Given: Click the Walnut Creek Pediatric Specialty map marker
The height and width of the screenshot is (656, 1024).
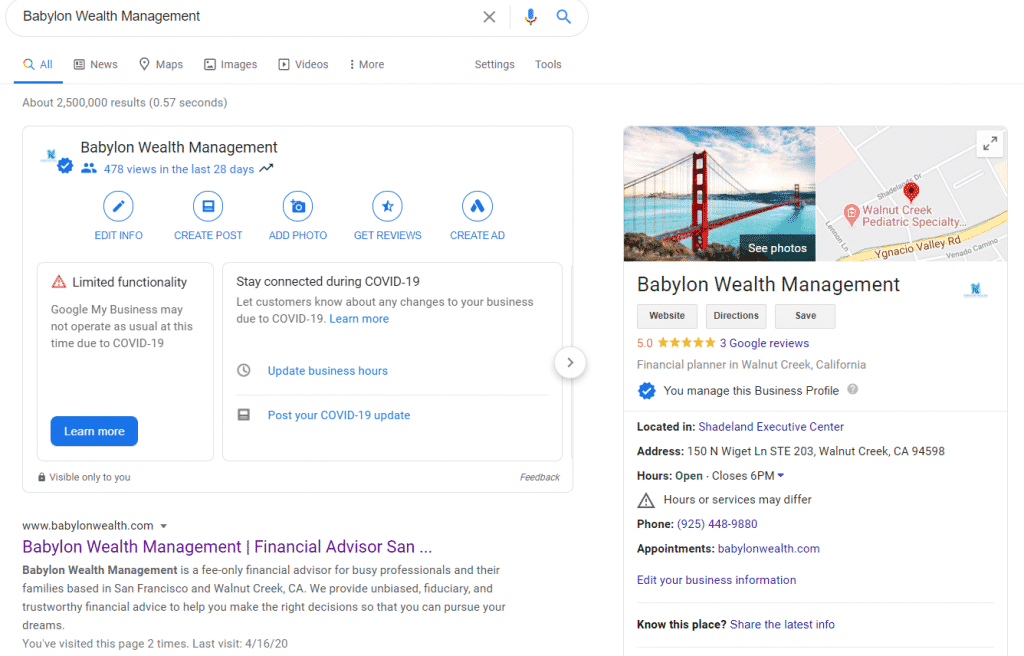Looking at the screenshot, I should click(x=851, y=214).
